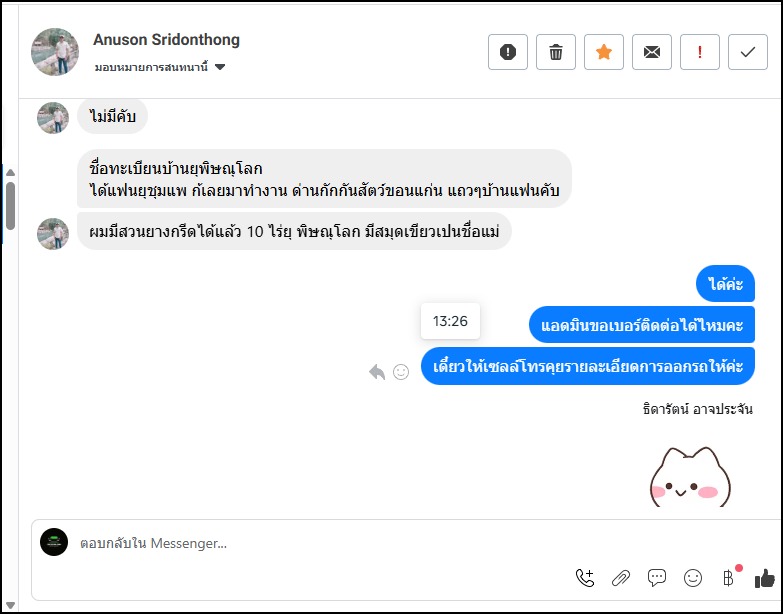
Task: Open the baht payment request icon
Action: pyautogui.click(x=728, y=577)
